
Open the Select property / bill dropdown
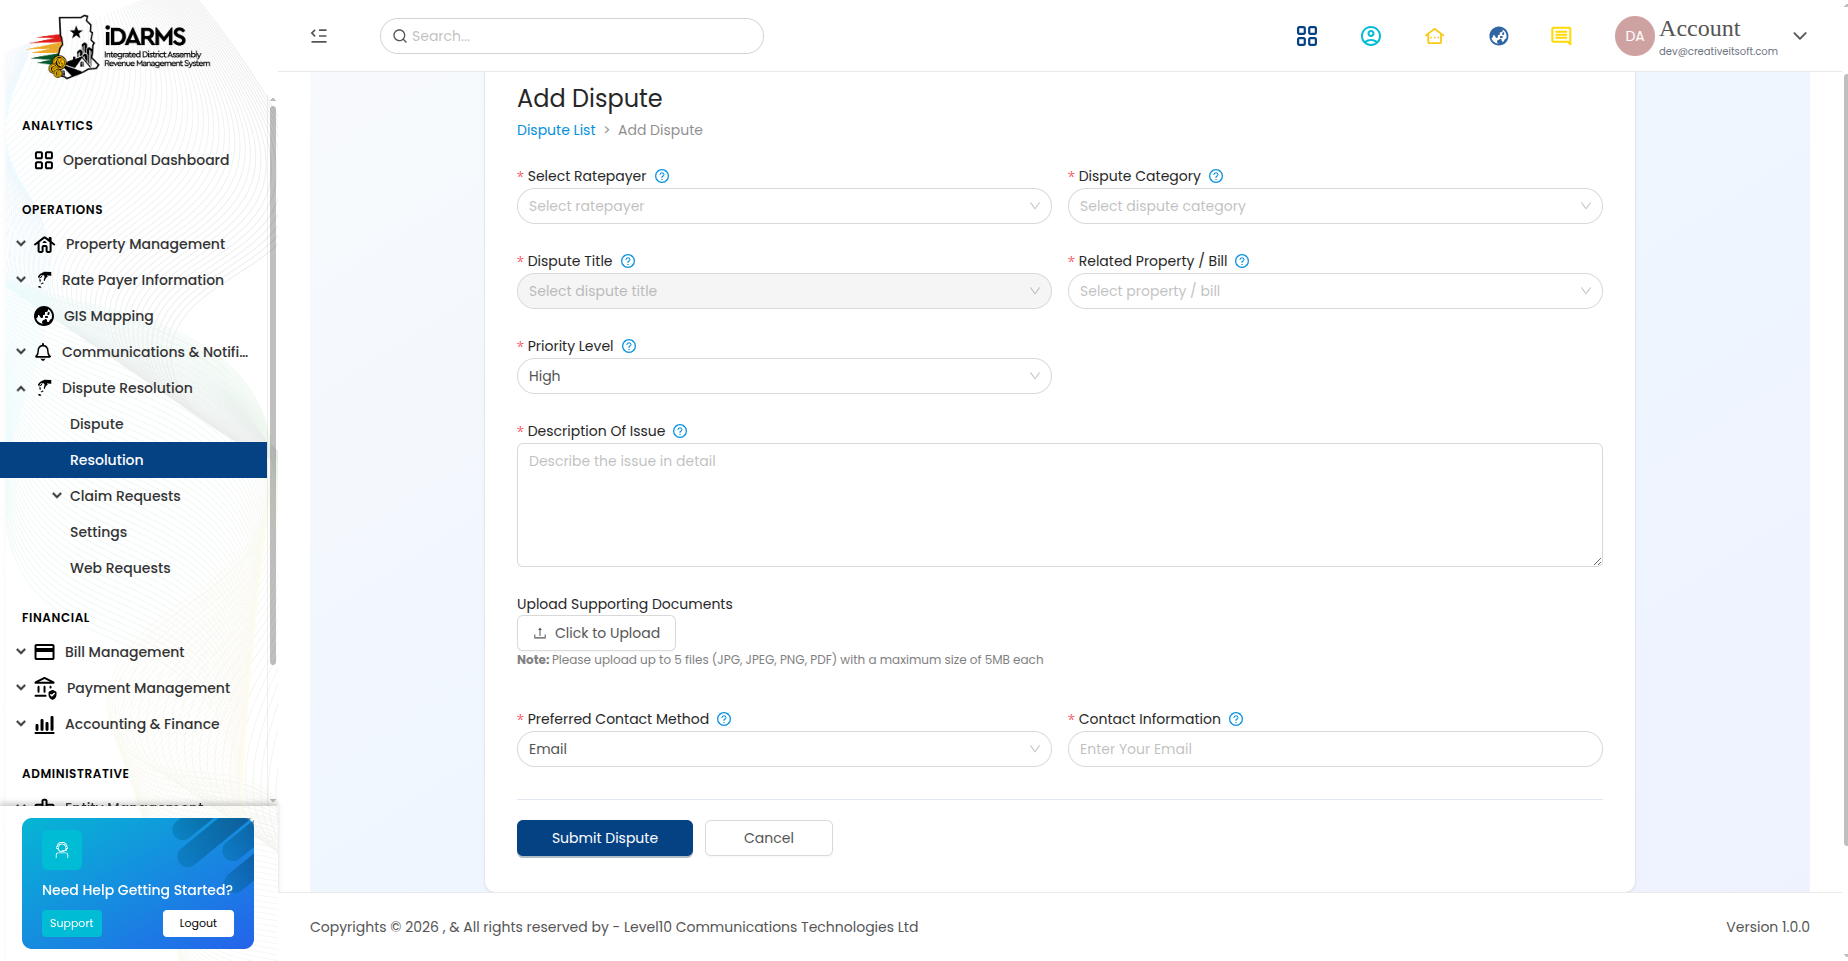pyautogui.click(x=1335, y=291)
